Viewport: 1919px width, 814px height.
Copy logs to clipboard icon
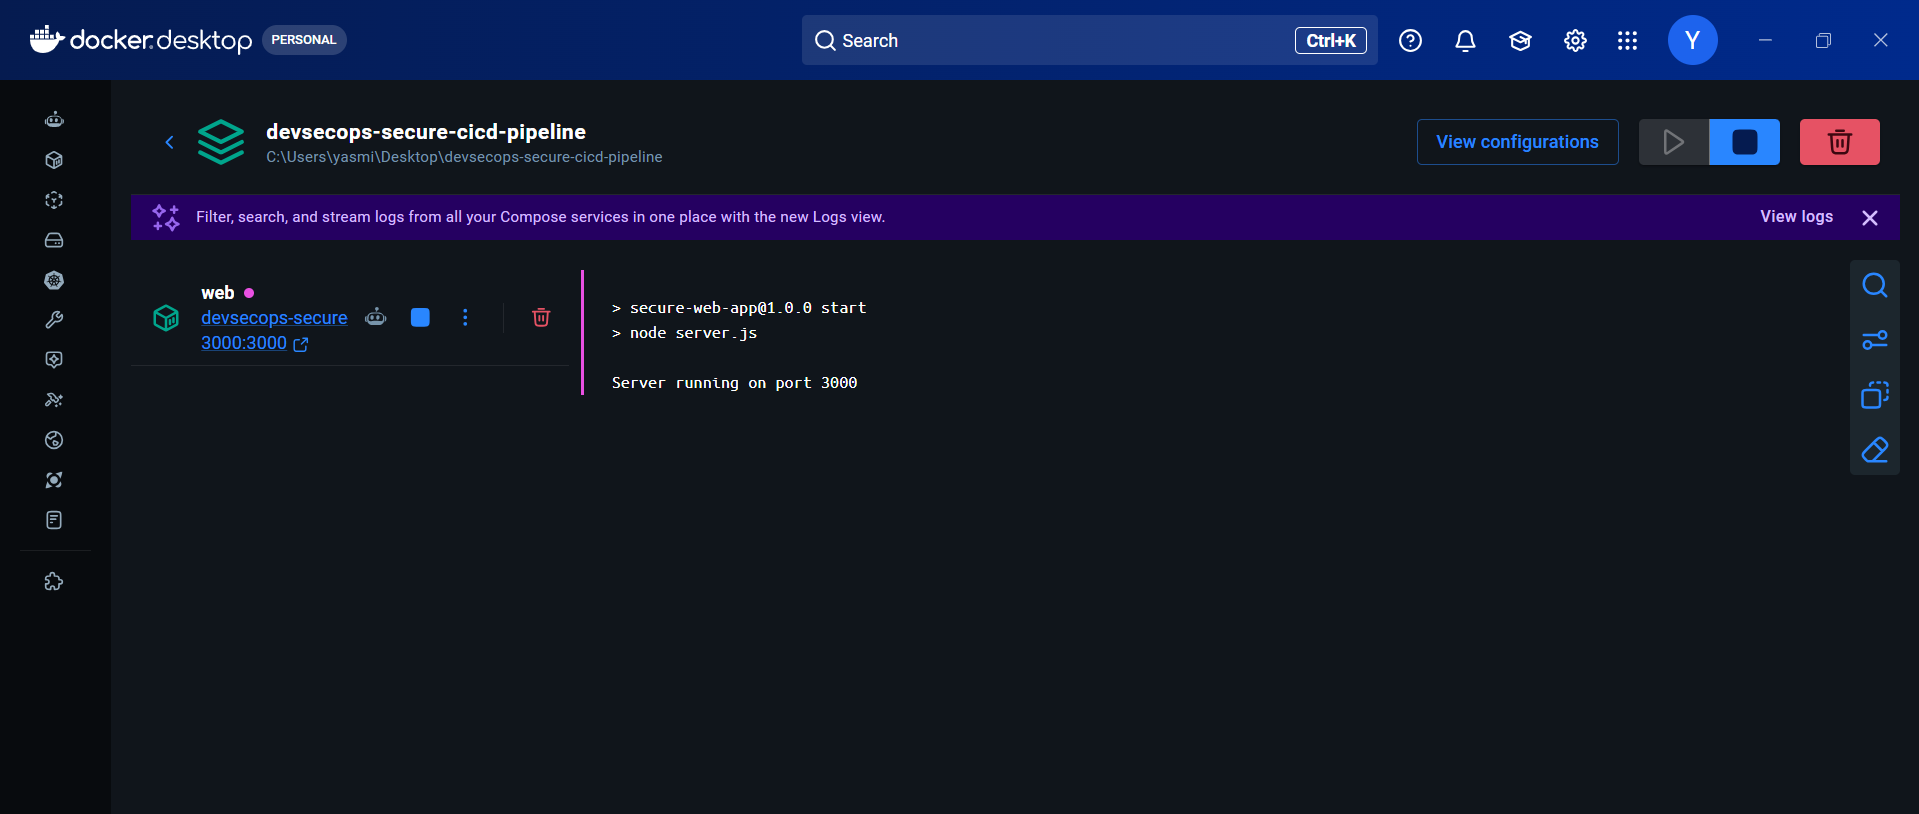[1875, 395]
